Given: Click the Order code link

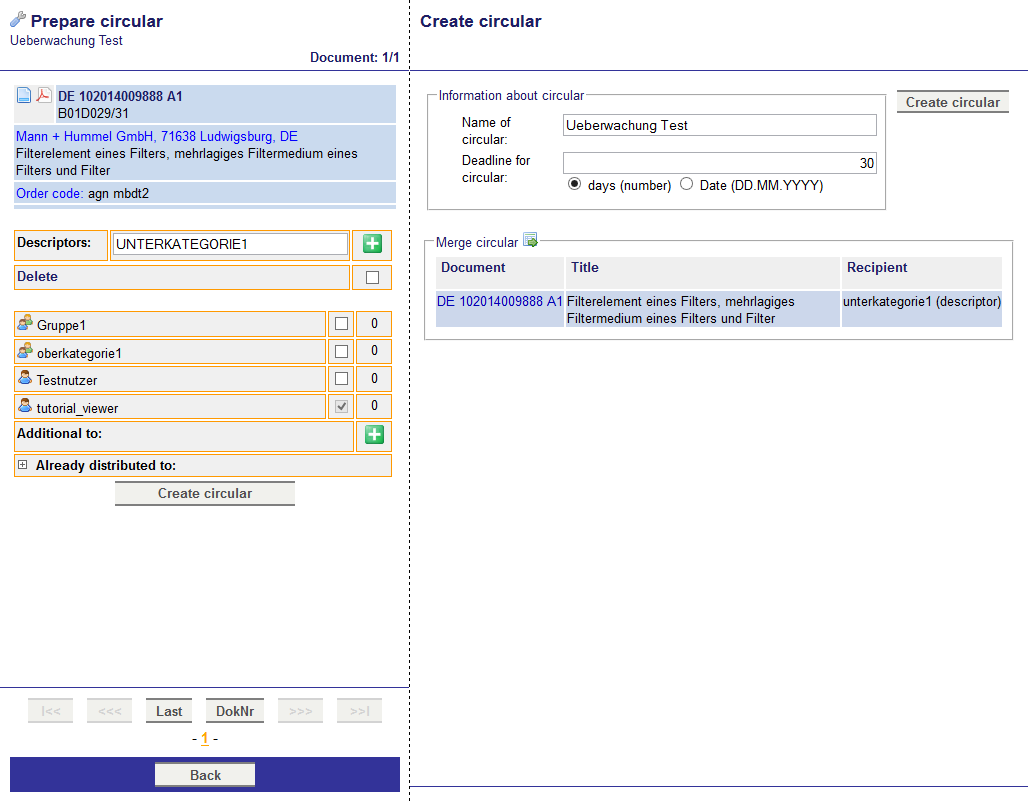Looking at the screenshot, I should click(x=50, y=193).
